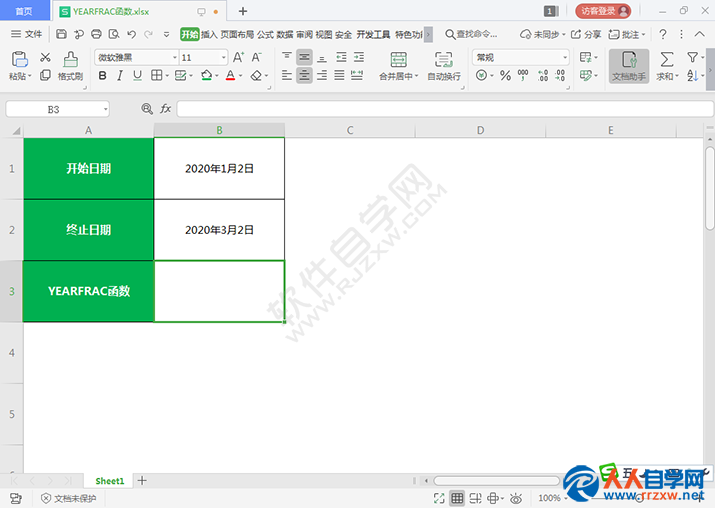The image size is (715, 508).
Task: Add a new document tab
Action: tap(243, 11)
